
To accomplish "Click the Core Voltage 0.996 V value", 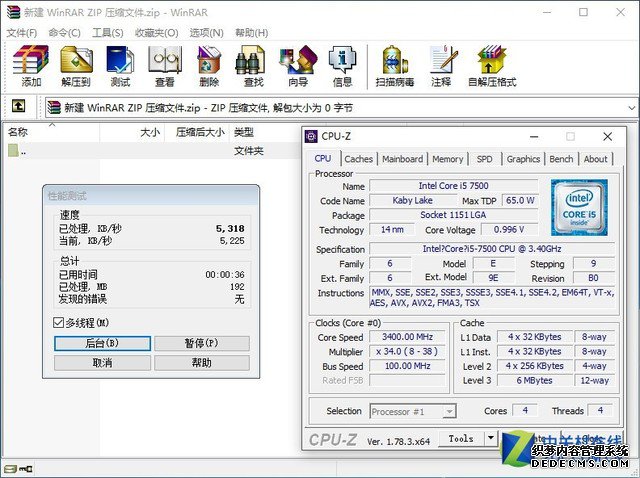I will pos(509,229).
